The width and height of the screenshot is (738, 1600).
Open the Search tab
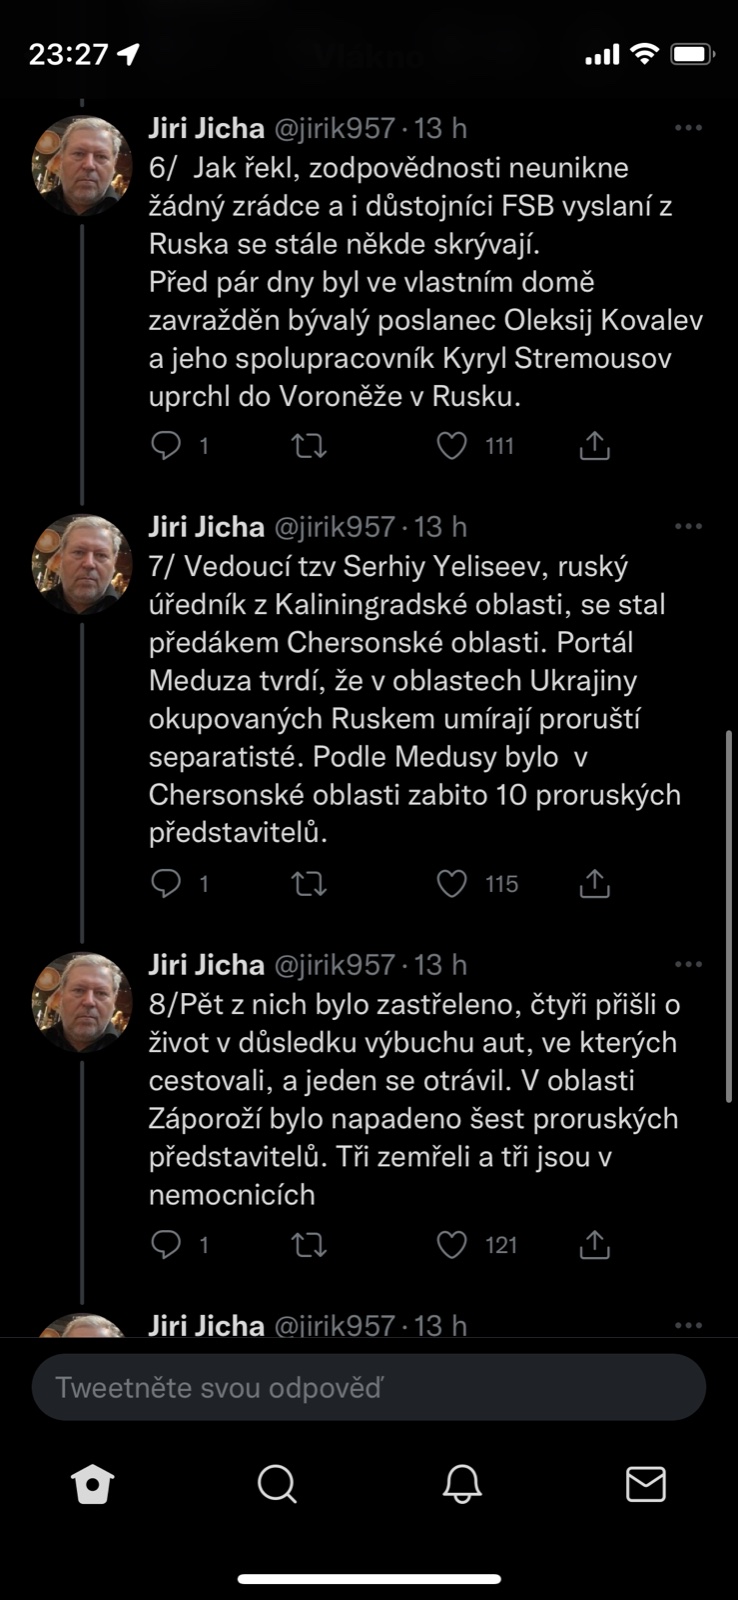(277, 1485)
